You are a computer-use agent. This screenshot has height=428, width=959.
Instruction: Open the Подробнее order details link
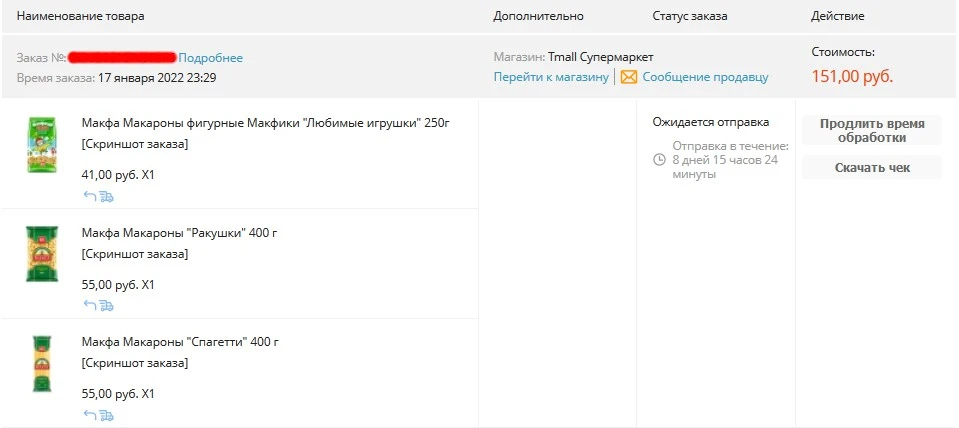210,58
